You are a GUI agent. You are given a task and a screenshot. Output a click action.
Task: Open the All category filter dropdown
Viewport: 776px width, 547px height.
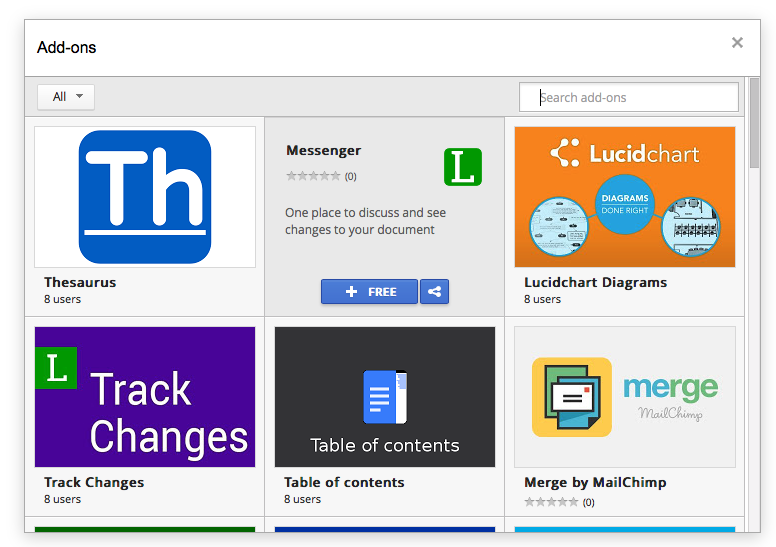click(66, 97)
